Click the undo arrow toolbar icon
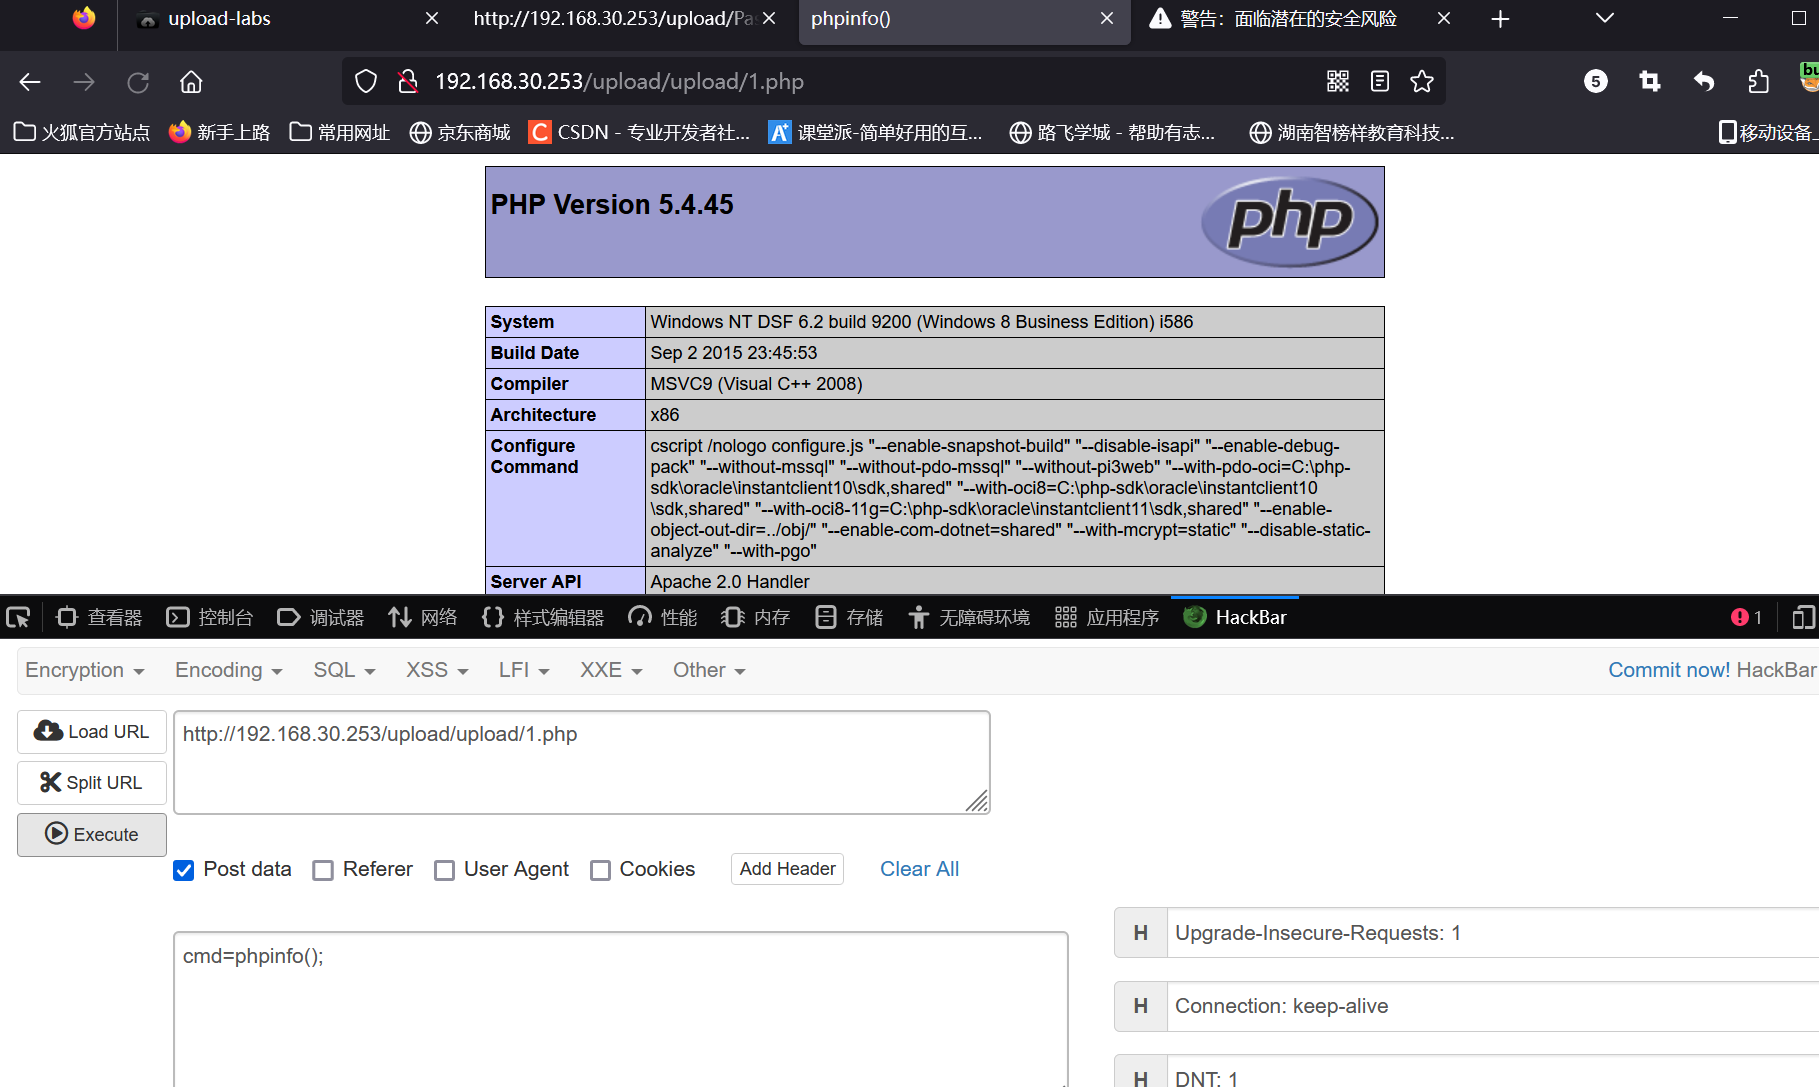This screenshot has width=1819, height=1087. (x=1704, y=82)
